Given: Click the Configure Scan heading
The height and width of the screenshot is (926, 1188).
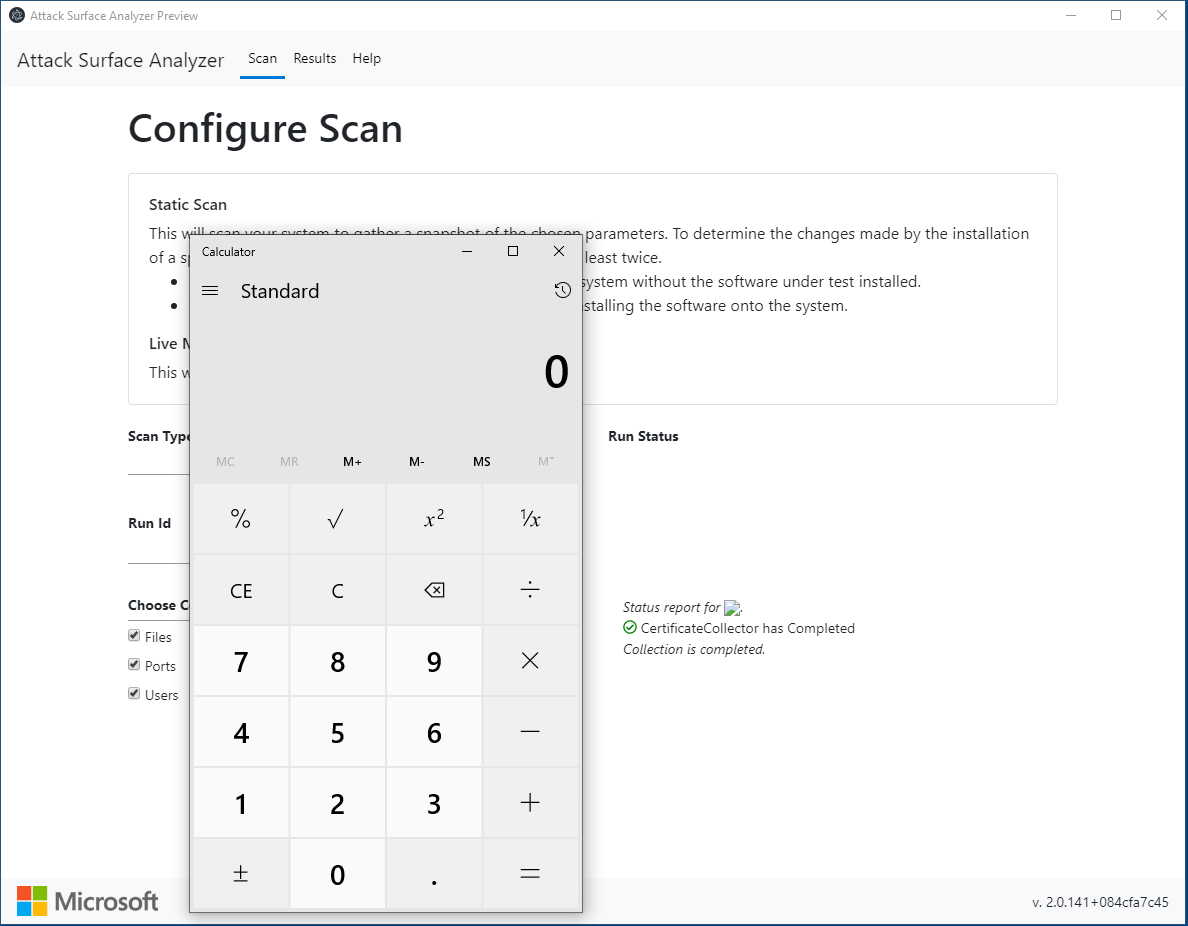Looking at the screenshot, I should coord(265,129).
